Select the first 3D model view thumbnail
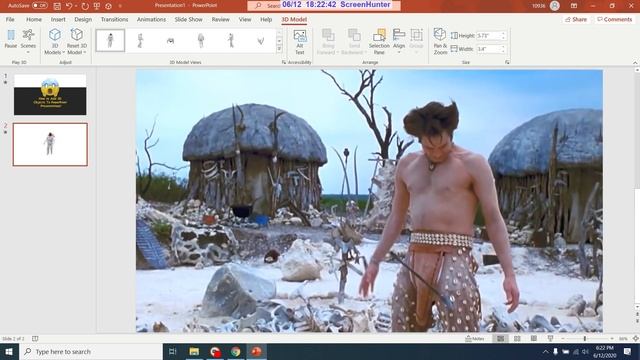Viewport: 640px width, 360px height. coord(110,40)
